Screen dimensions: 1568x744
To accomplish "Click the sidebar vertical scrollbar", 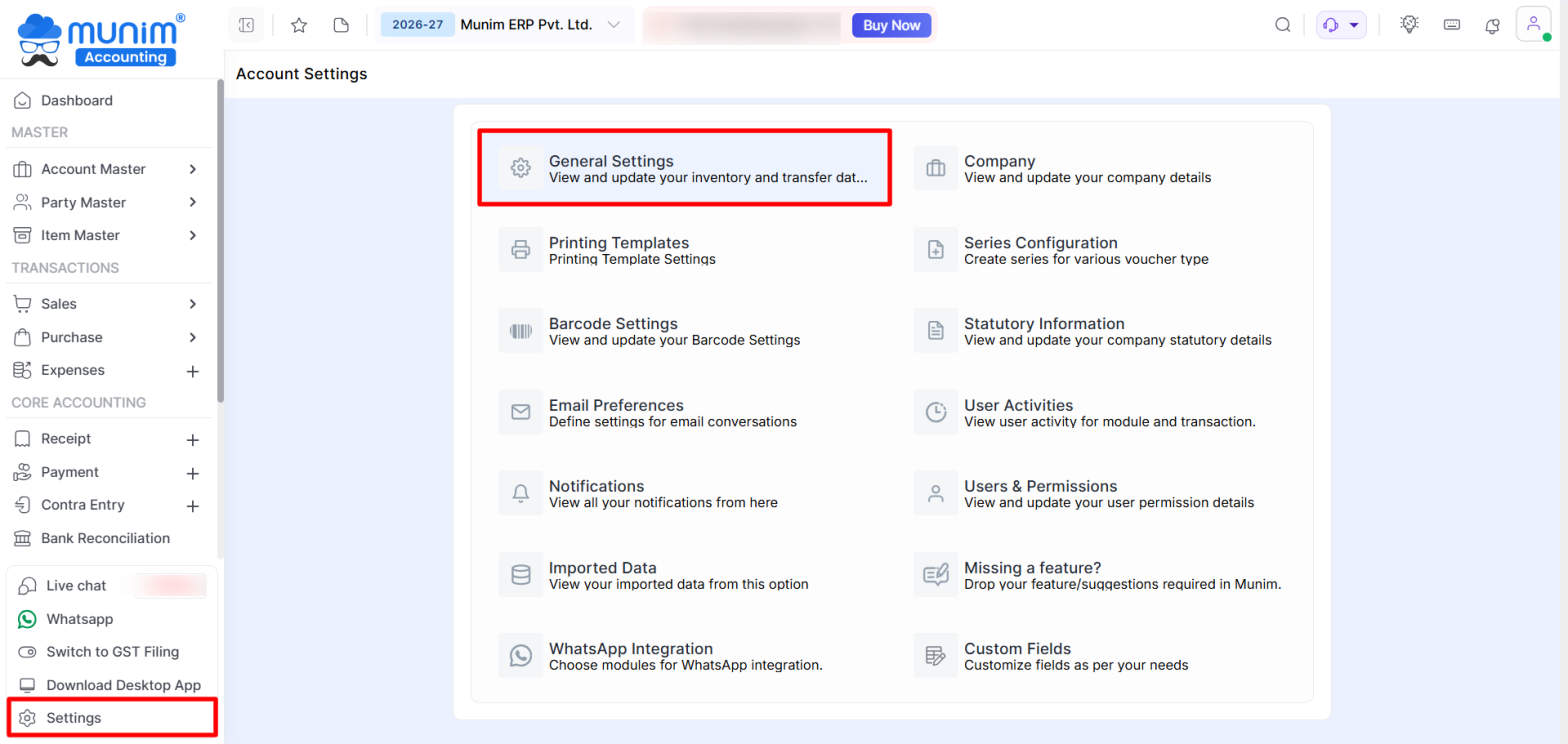I will point(220,240).
